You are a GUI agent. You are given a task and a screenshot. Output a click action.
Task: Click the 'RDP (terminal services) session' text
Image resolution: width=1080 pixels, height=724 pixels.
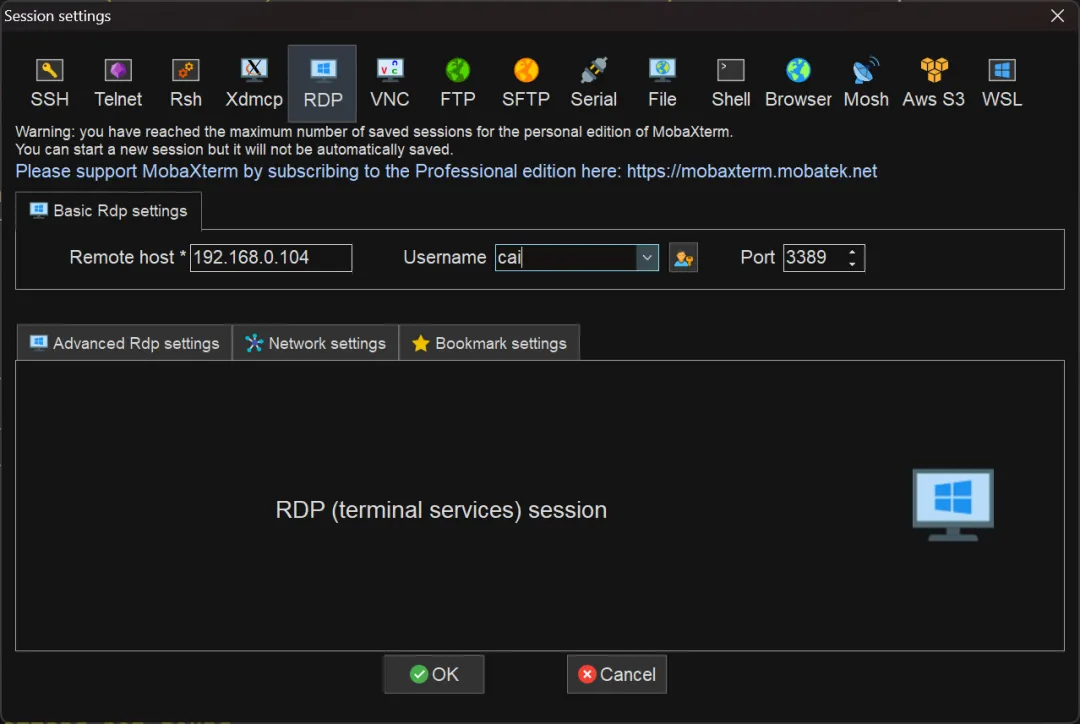tap(441, 510)
